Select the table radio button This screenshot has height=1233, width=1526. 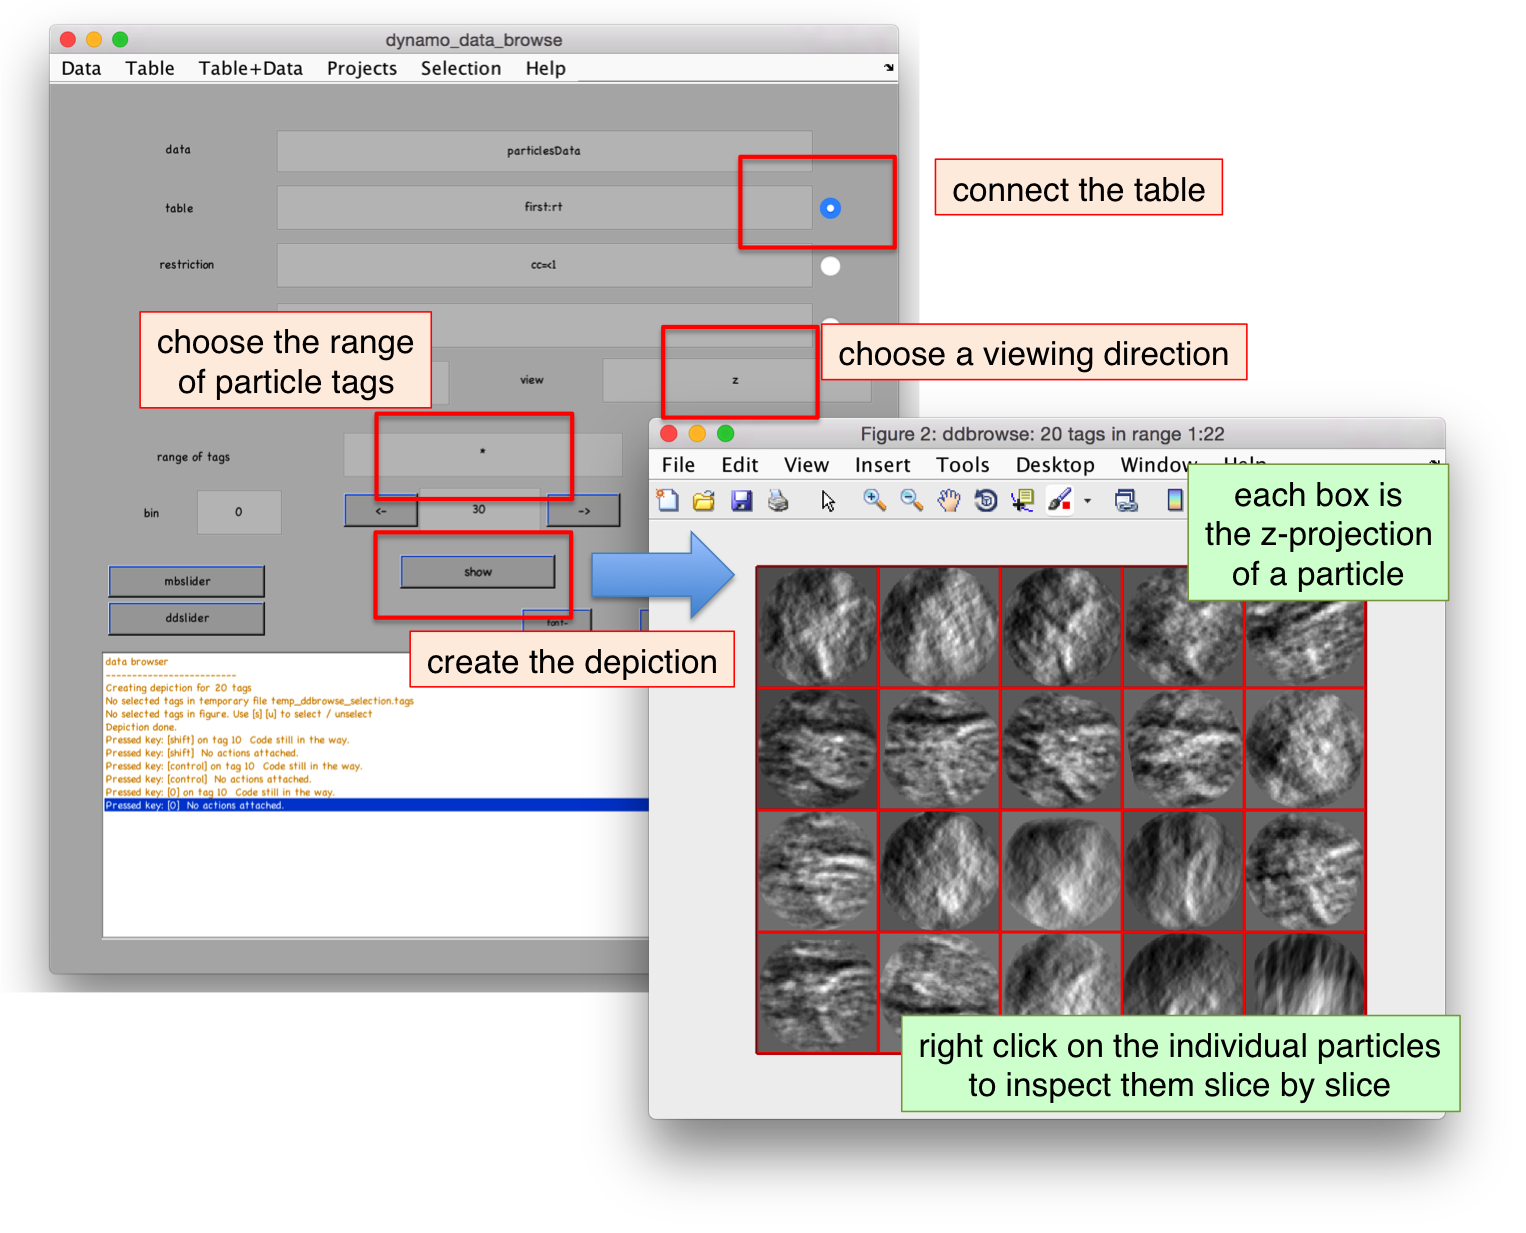point(830,208)
